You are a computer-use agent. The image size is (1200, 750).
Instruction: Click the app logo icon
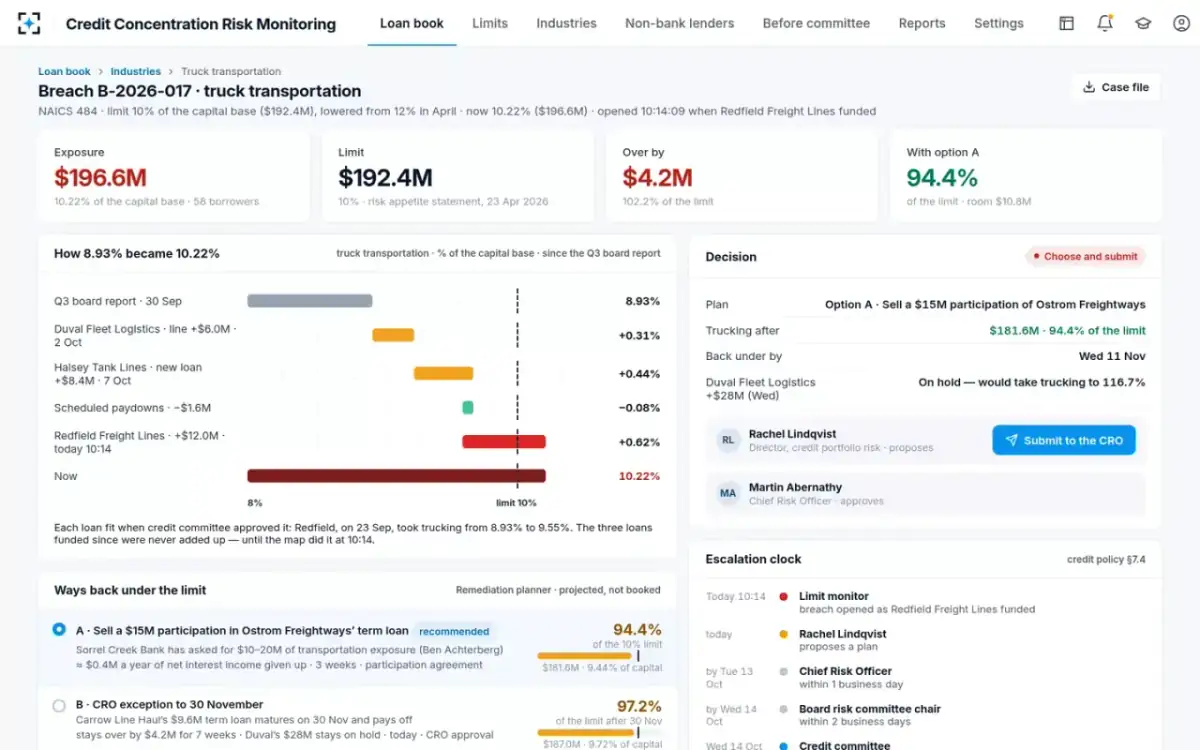point(30,23)
